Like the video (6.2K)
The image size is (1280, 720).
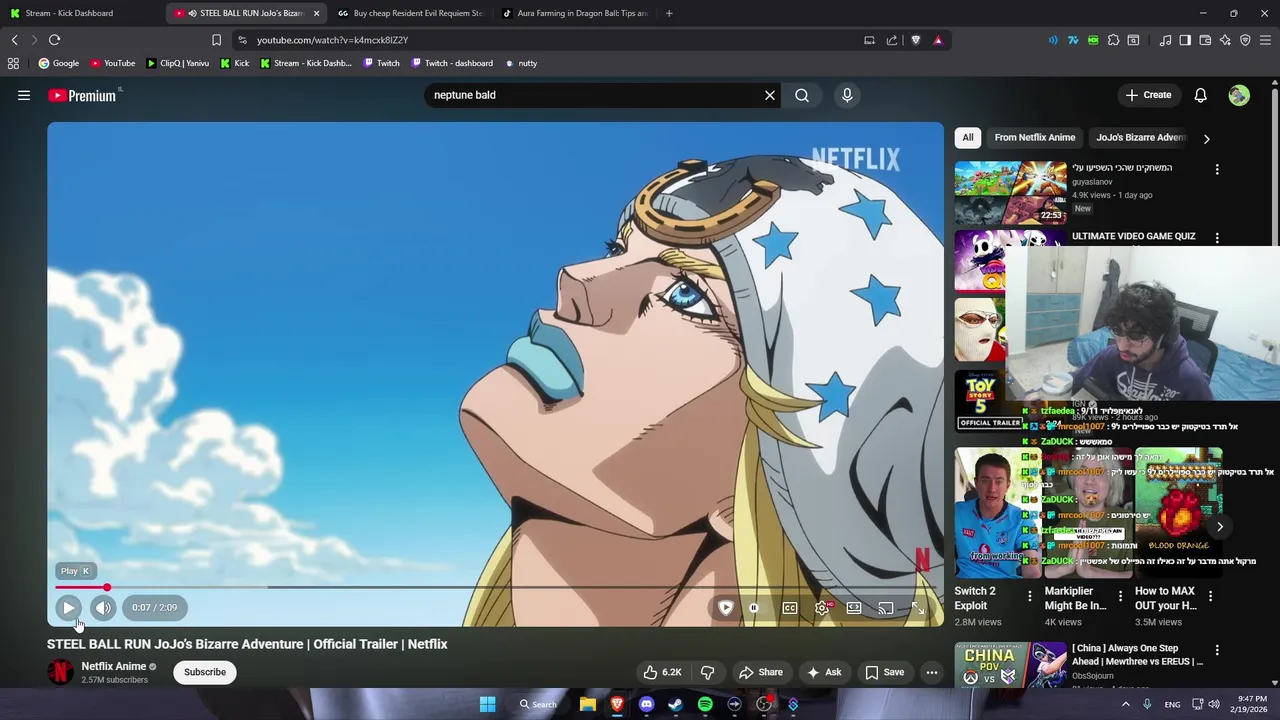coord(662,672)
